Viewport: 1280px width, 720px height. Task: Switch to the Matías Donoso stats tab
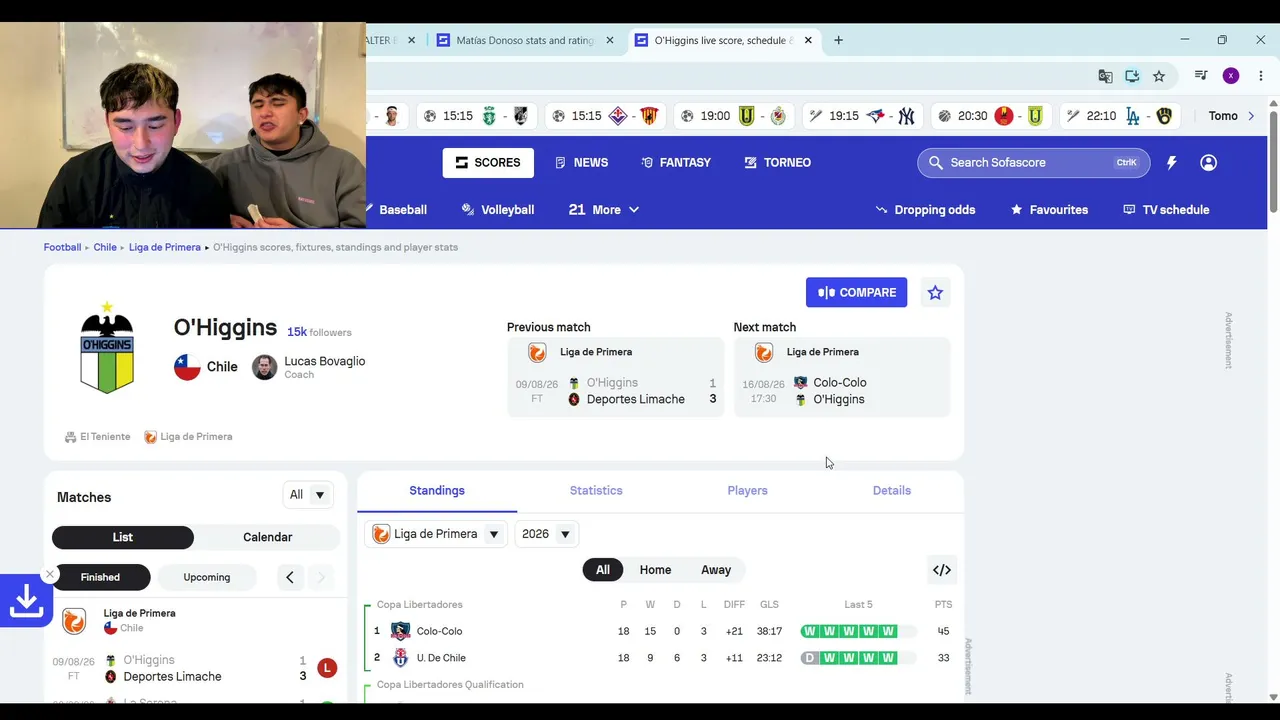(x=525, y=40)
